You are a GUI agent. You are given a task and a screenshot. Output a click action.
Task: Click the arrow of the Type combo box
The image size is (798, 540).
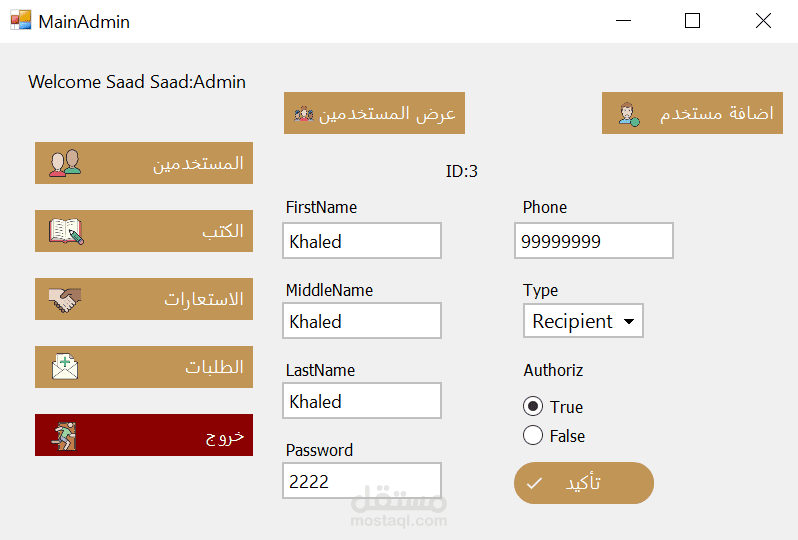click(629, 322)
